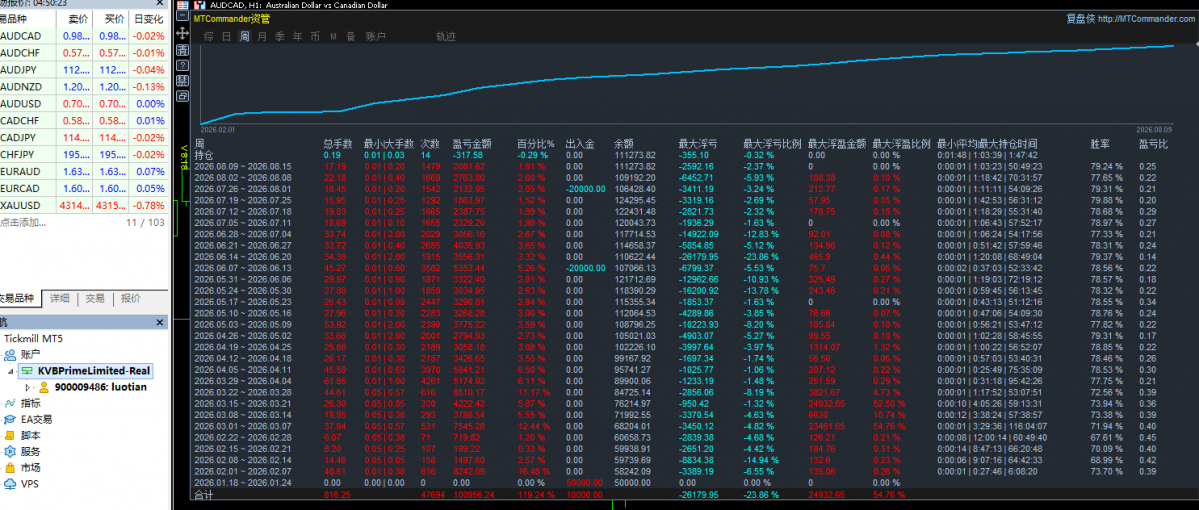This screenshot has width=1199, height=510.
Task: Select the AUDCHF symbol row
Action: click(83, 53)
